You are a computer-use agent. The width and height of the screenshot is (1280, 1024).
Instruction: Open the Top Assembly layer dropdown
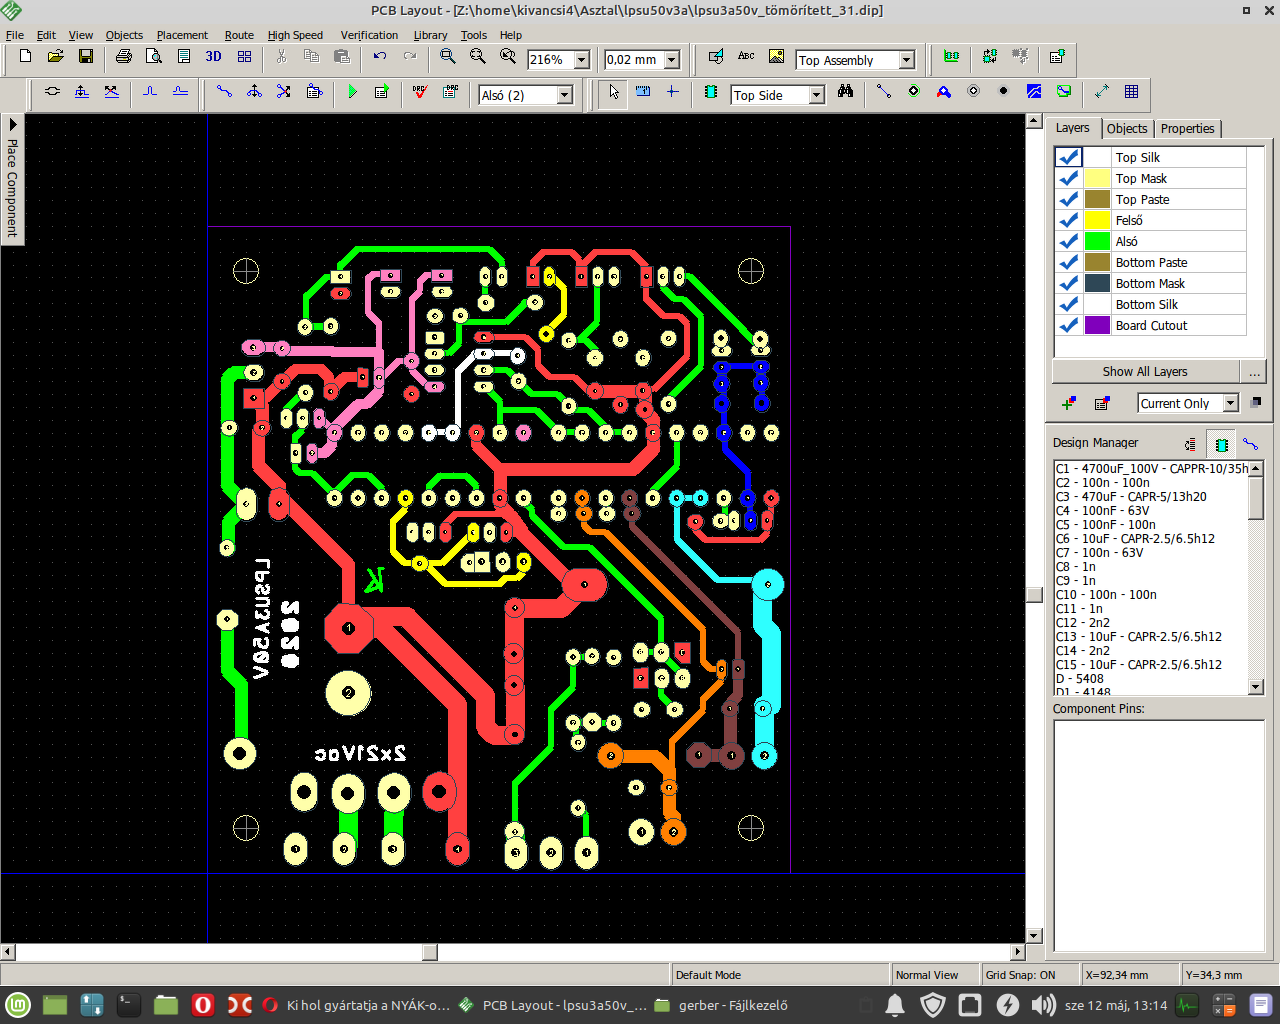[906, 60]
